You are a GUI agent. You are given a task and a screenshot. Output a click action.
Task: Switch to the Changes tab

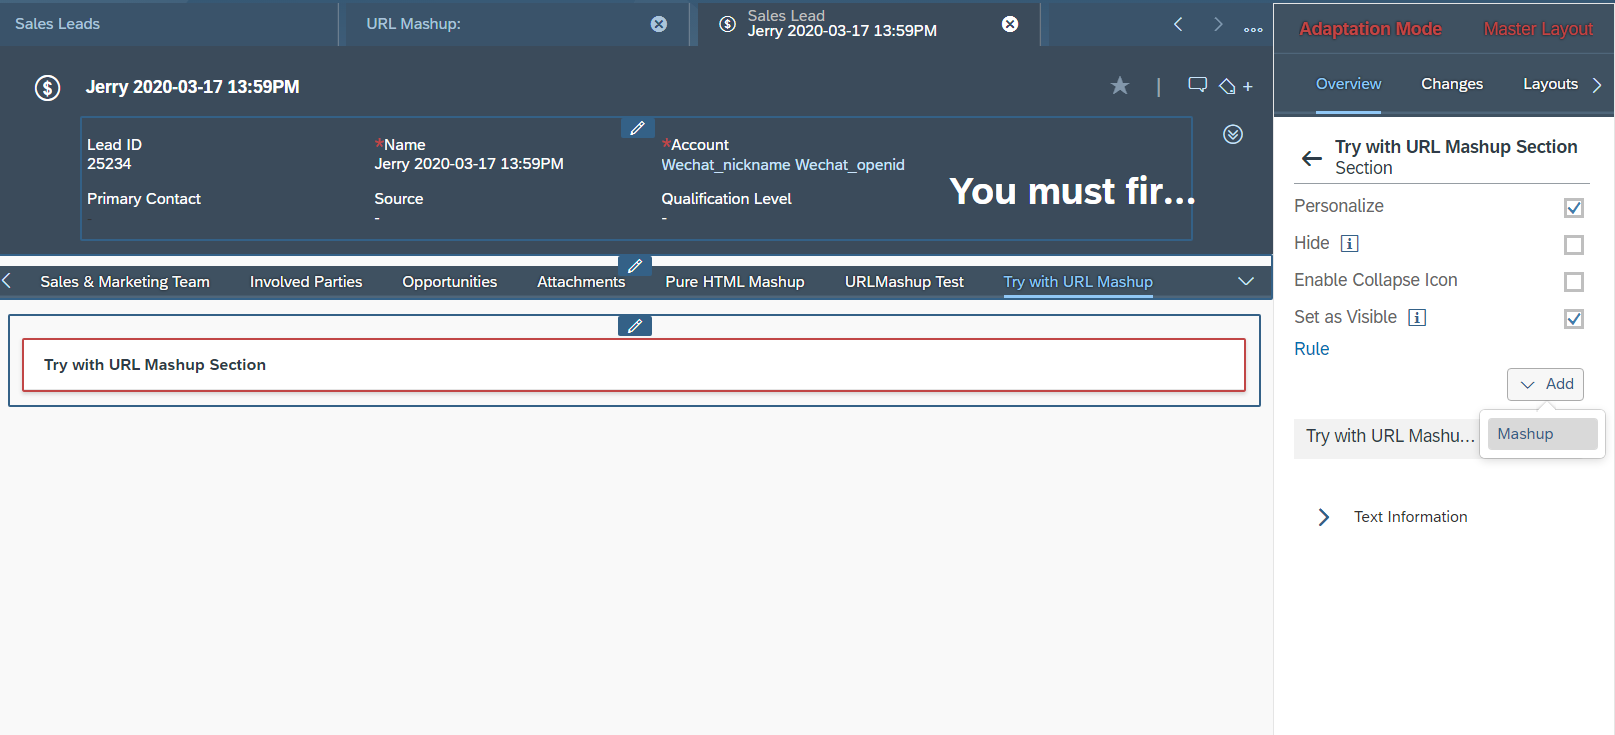[1452, 84]
